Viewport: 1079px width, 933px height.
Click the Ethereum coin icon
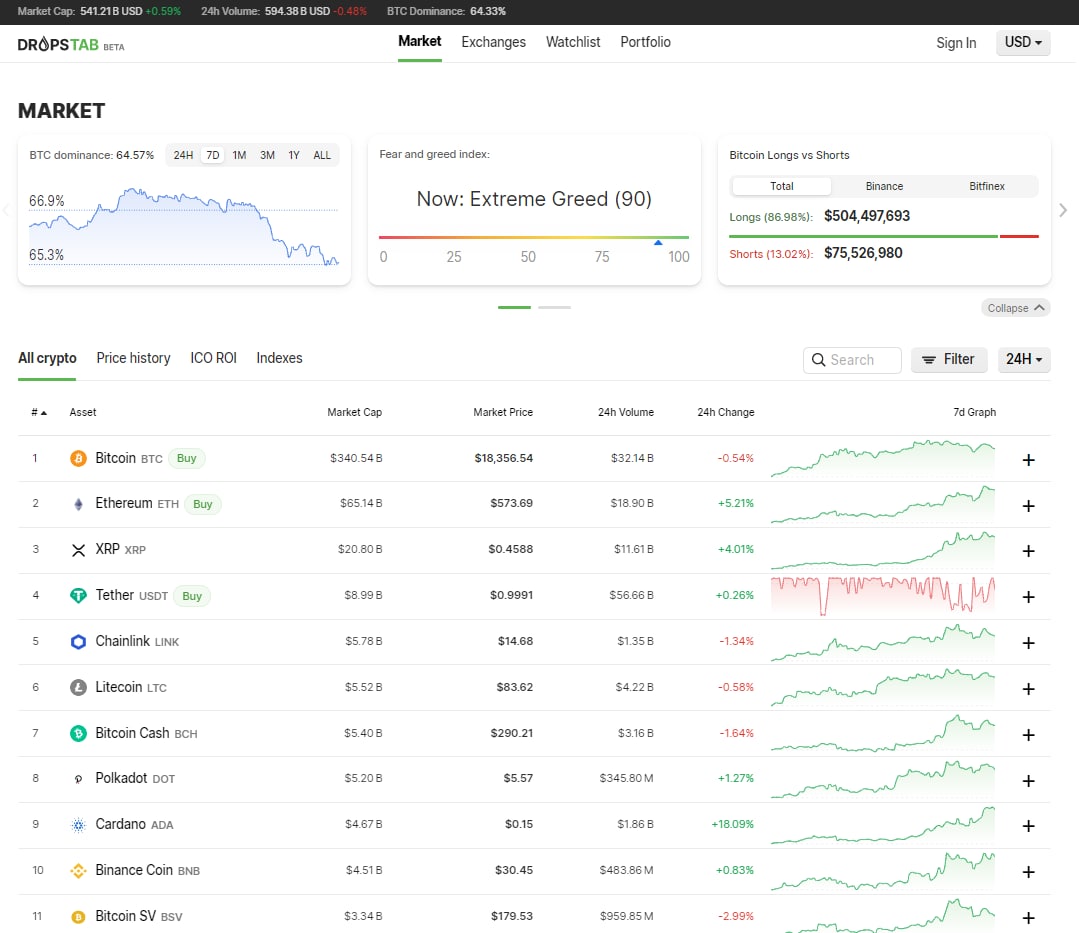point(78,504)
